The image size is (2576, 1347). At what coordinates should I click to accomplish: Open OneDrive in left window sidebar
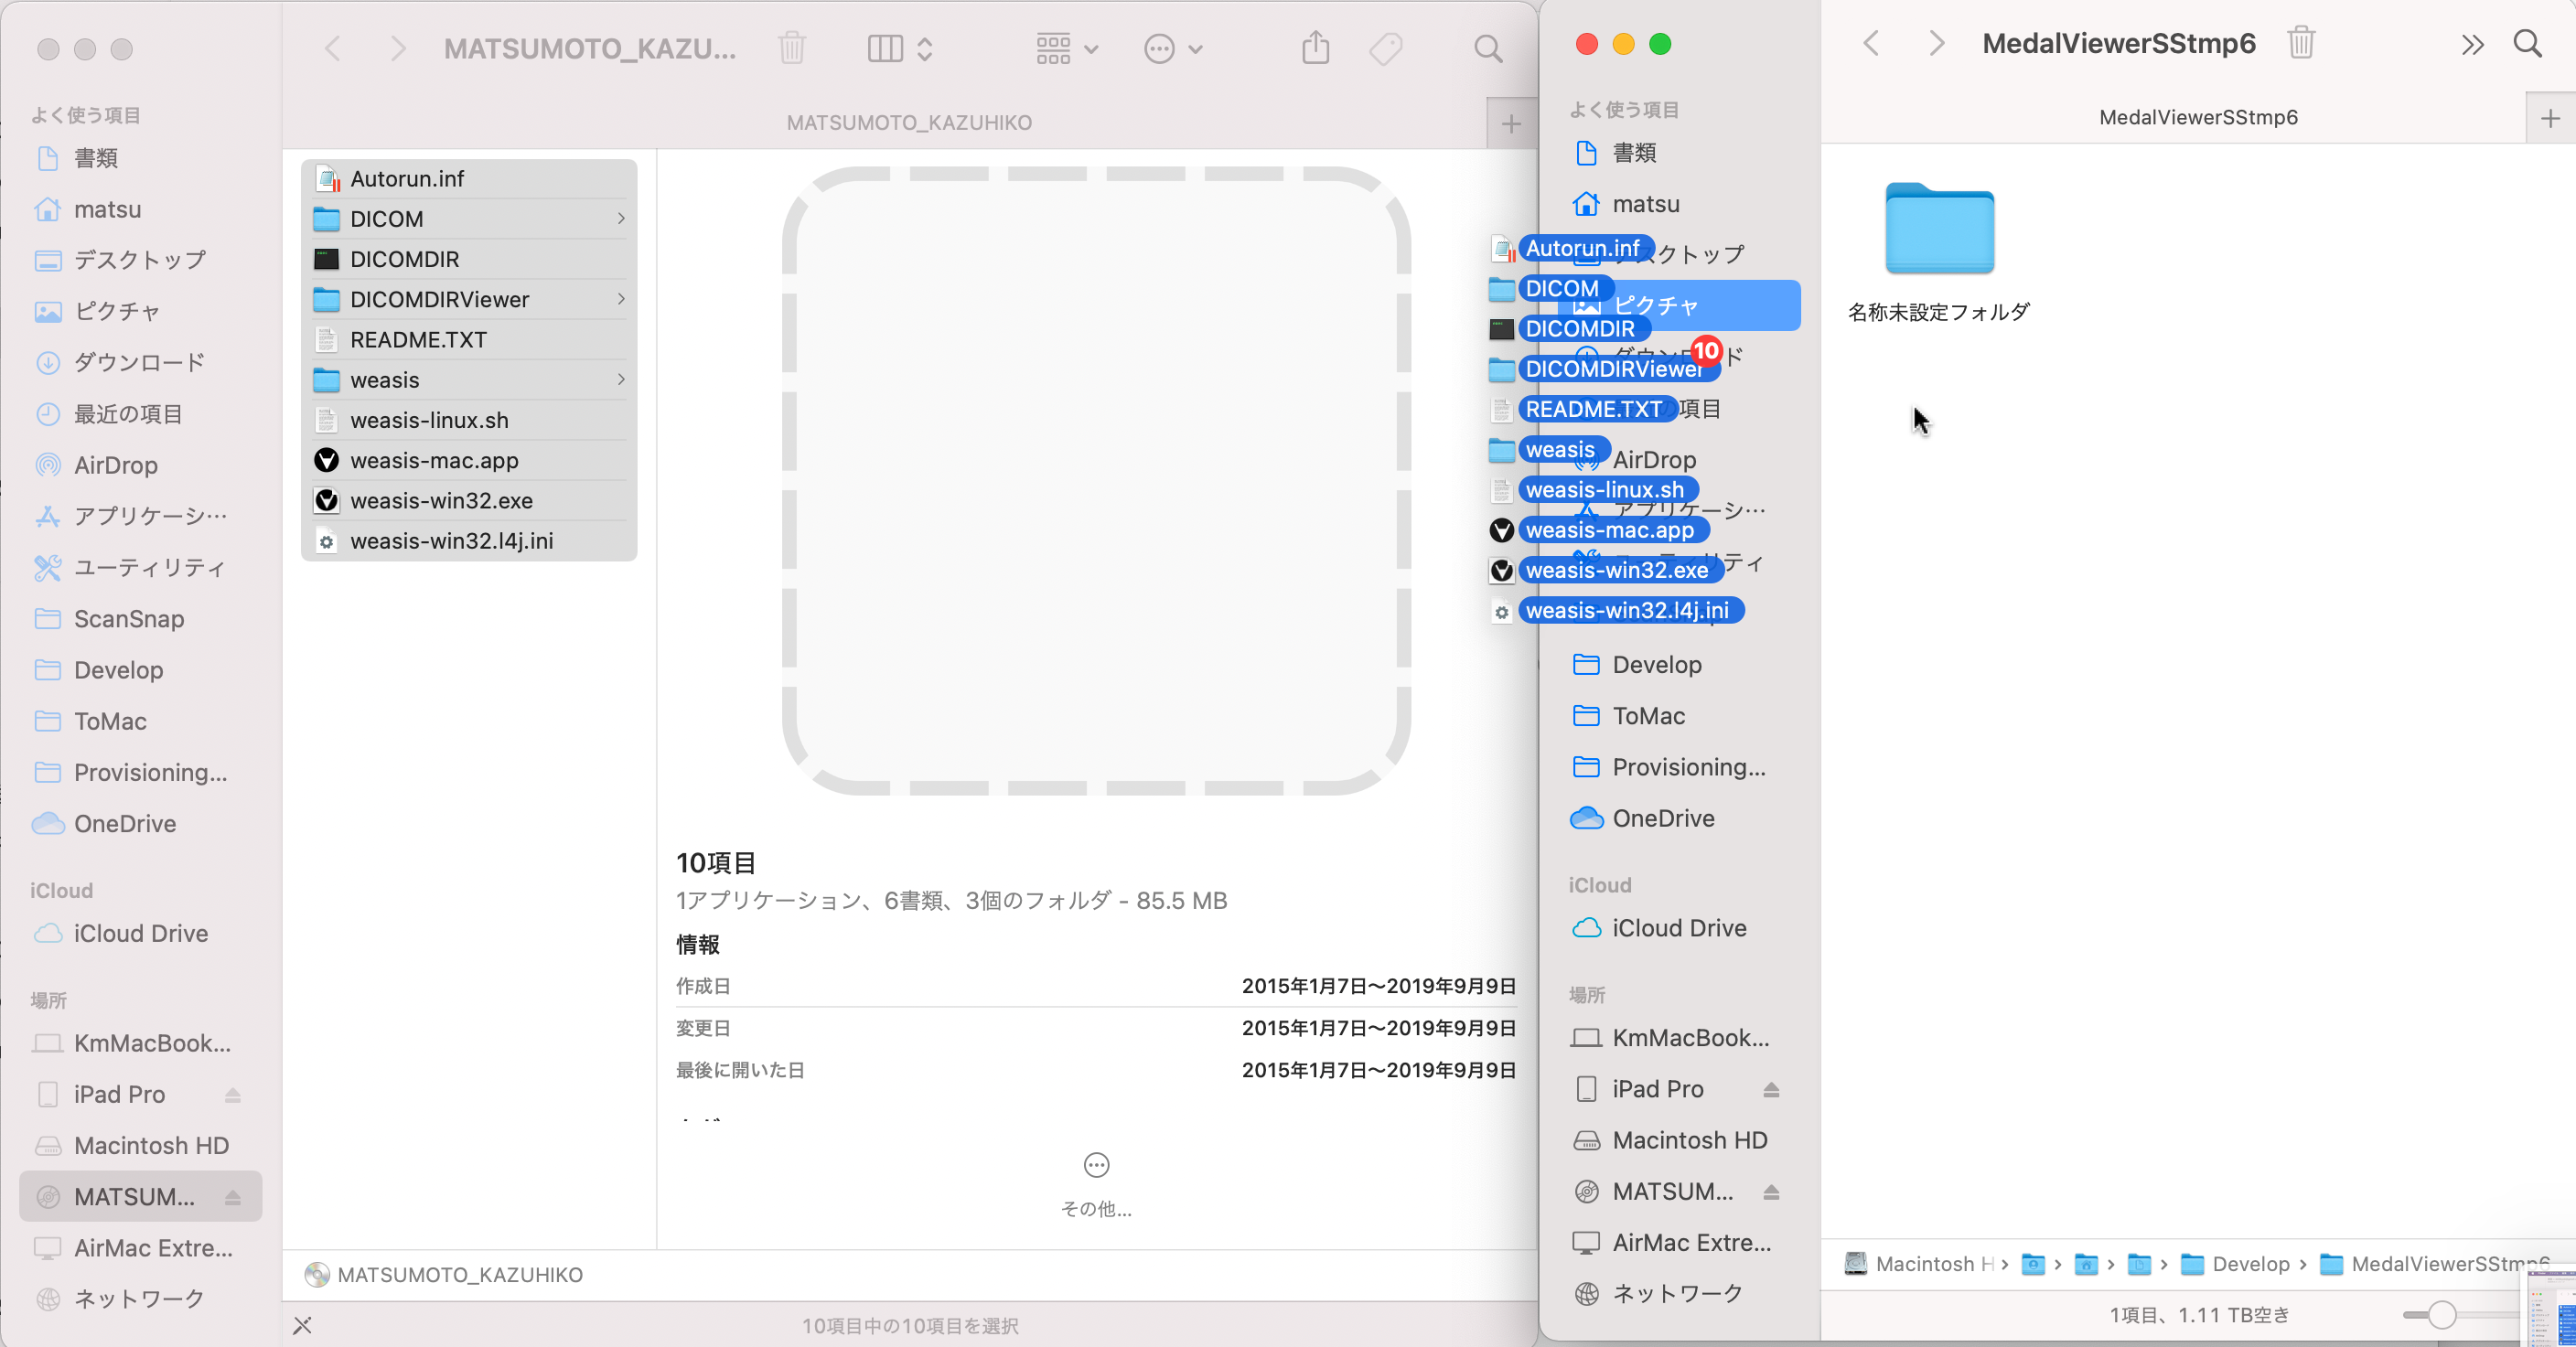pos(141,823)
